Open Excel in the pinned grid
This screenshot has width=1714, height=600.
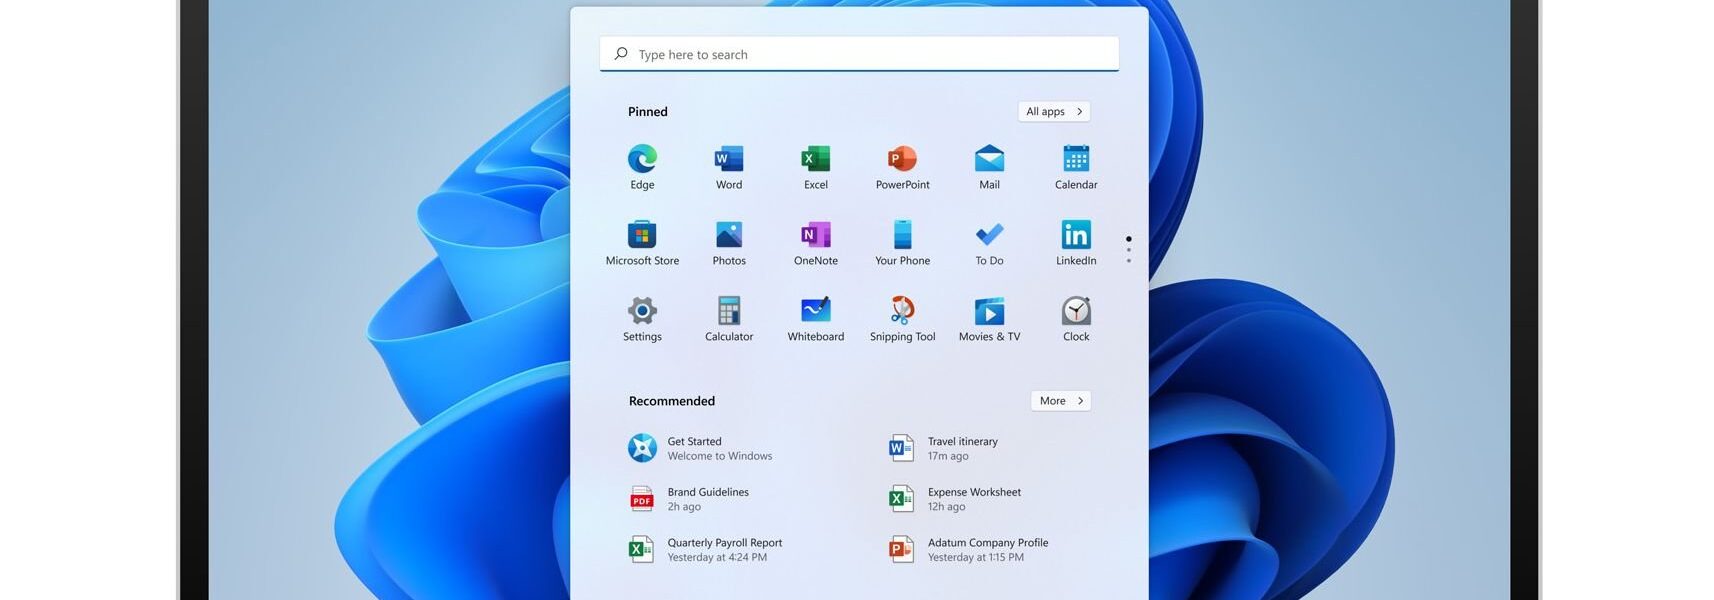[816, 167]
